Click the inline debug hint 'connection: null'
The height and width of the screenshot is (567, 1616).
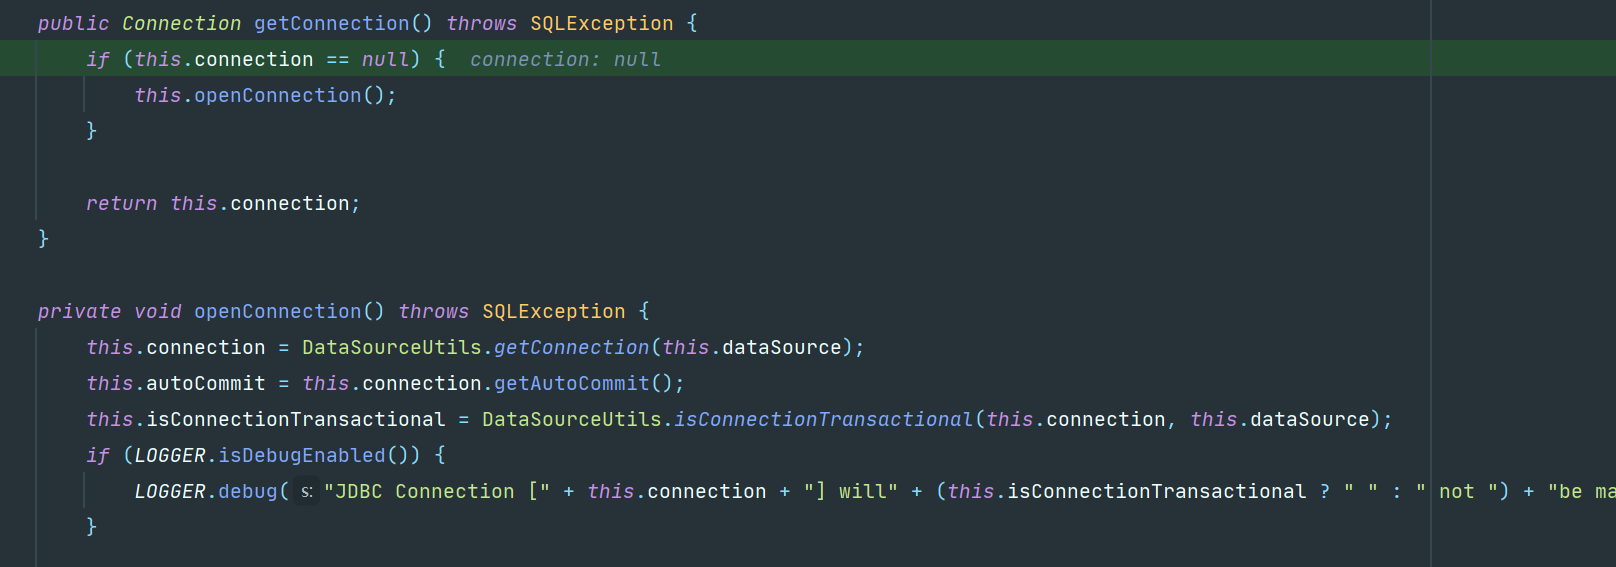coord(565,59)
